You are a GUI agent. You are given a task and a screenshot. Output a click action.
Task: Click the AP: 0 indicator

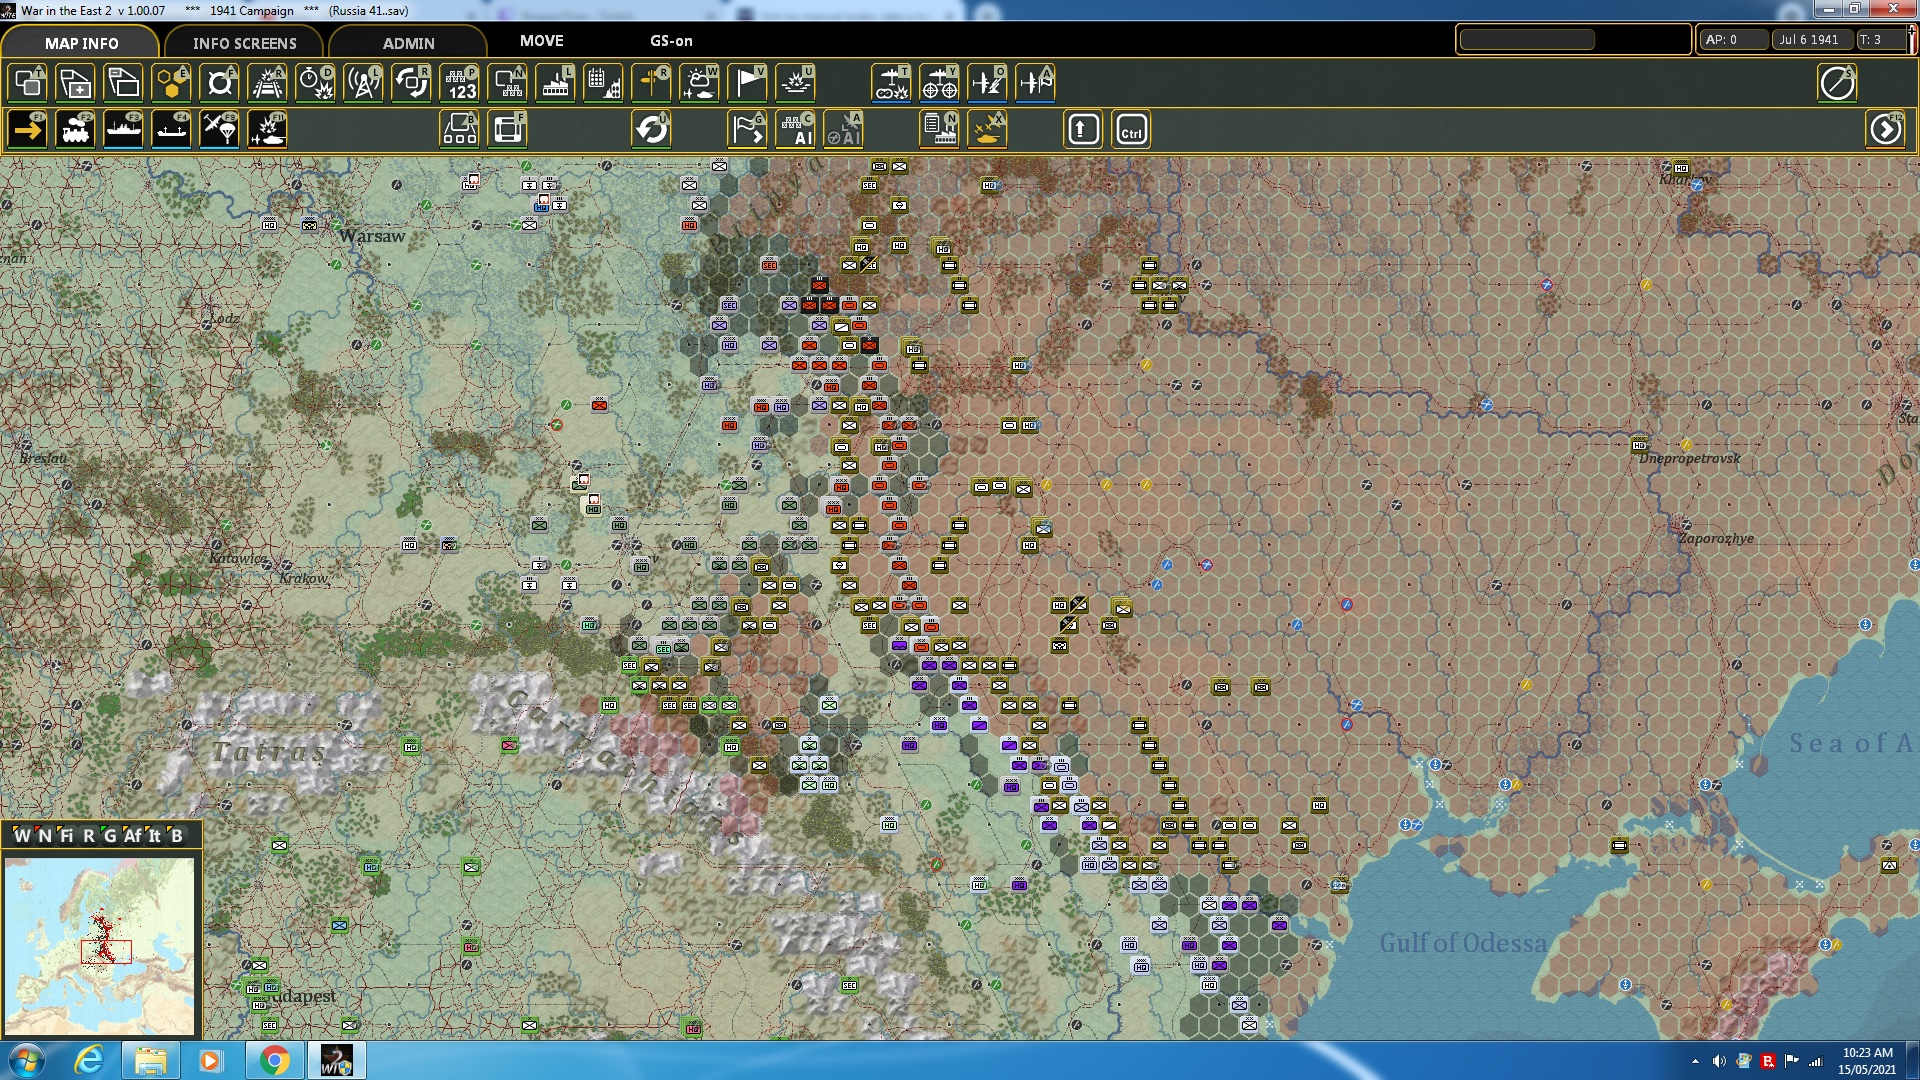pos(1733,40)
